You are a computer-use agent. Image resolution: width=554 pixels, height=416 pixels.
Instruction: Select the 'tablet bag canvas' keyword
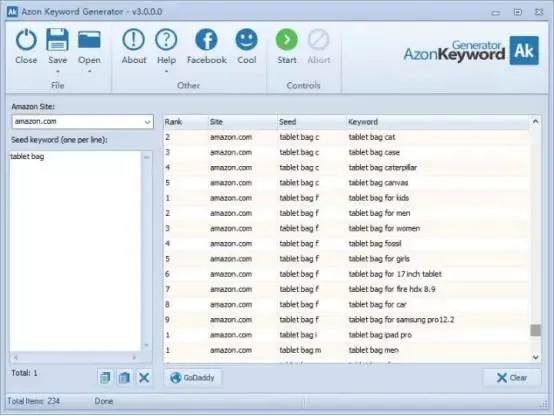point(378,183)
